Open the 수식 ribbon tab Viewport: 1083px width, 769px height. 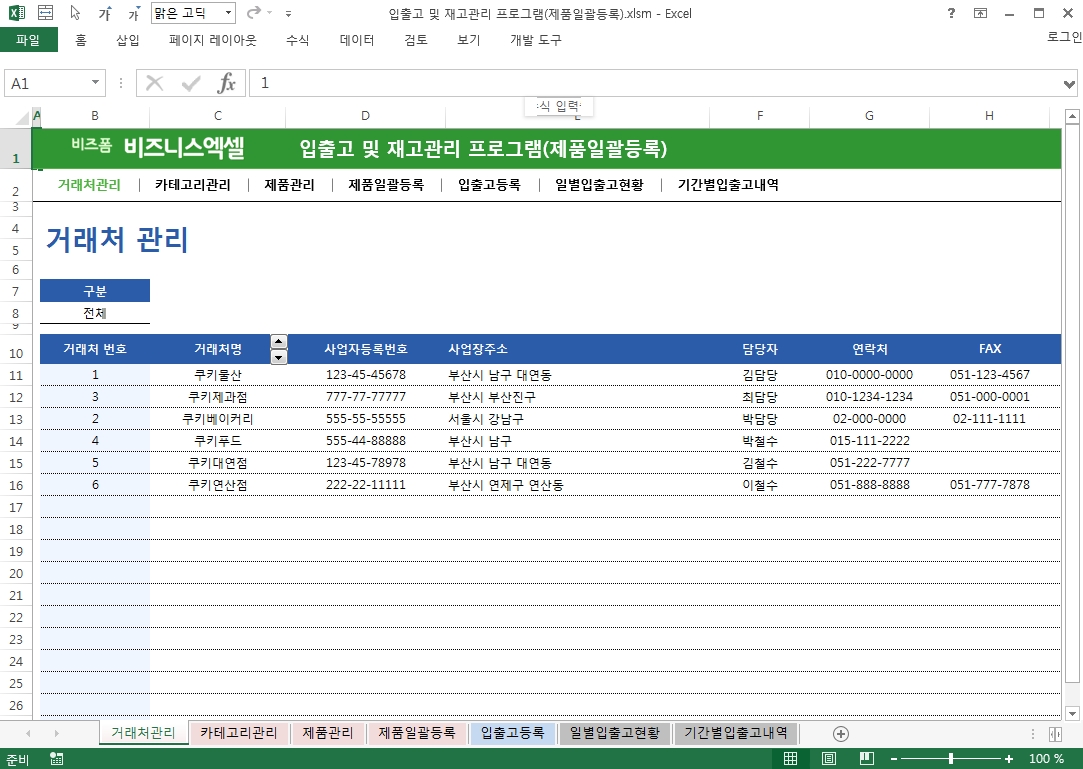pos(297,40)
